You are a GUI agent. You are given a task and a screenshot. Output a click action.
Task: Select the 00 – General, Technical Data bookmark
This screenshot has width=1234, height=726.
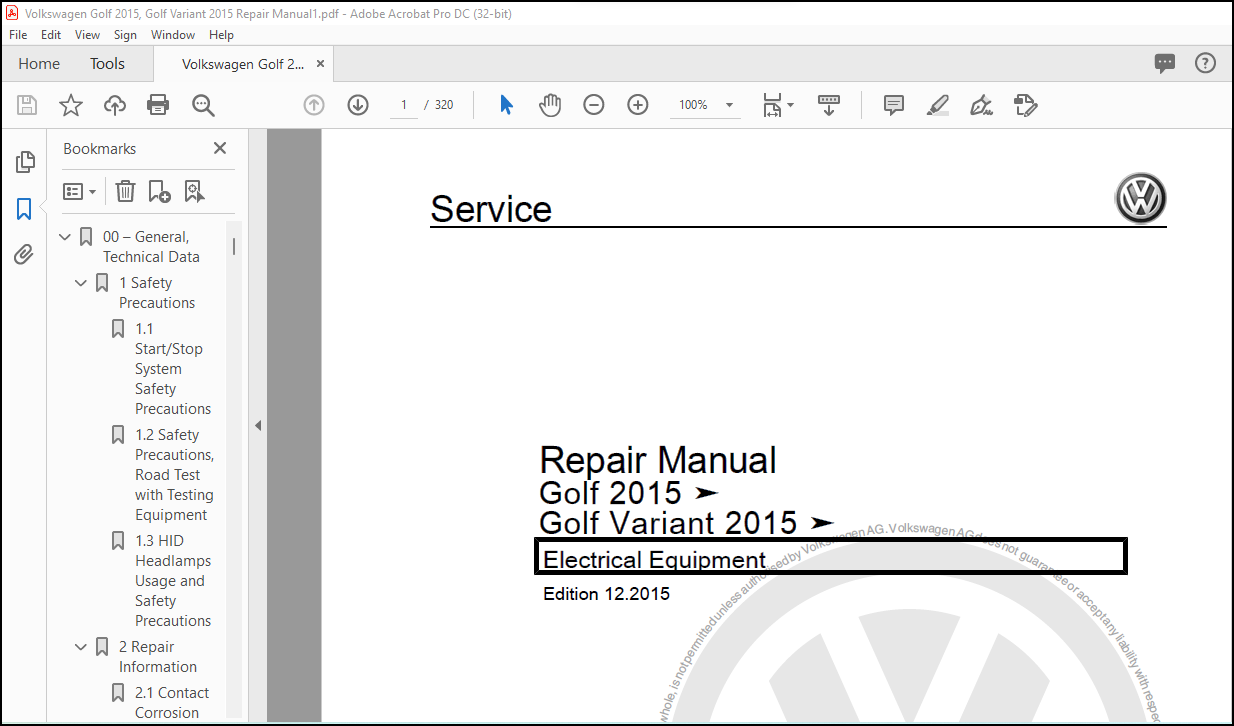(151, 247)
